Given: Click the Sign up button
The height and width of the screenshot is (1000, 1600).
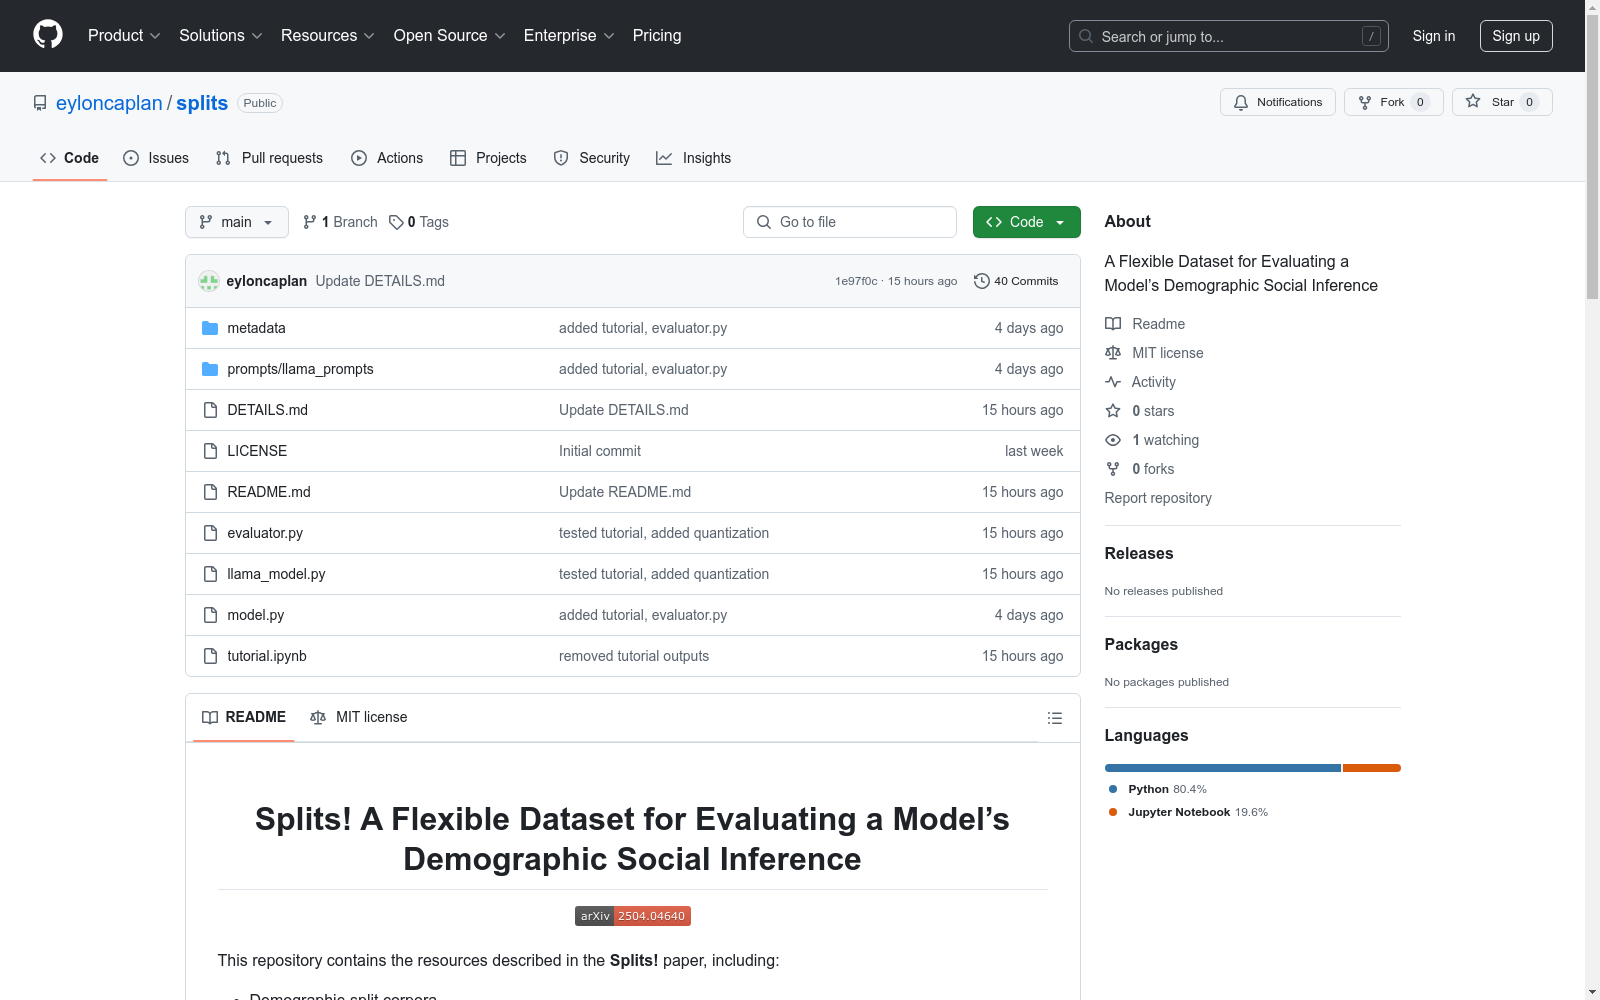Looking at the screenshot, I should (1516, 36).
